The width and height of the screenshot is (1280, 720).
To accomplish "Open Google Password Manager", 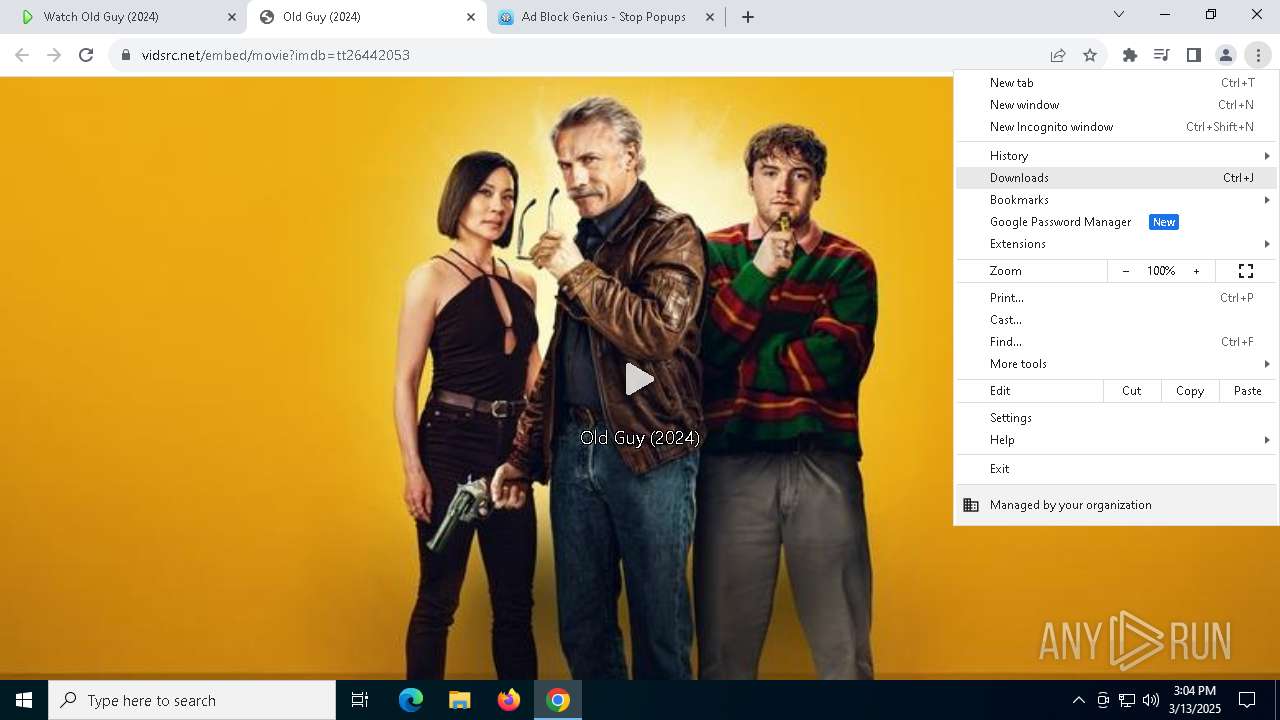I will [x=1116, y=222].
